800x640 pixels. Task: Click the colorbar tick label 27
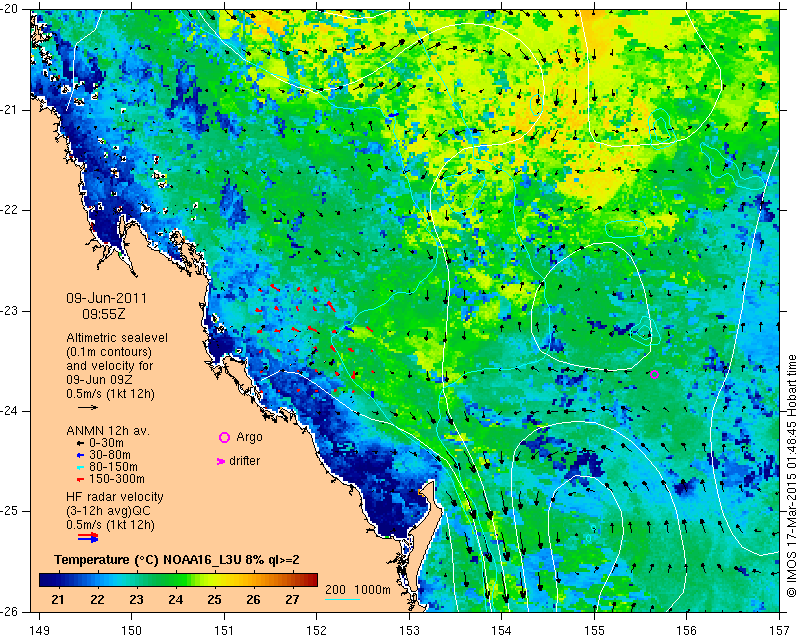click(x=292, y=600)
